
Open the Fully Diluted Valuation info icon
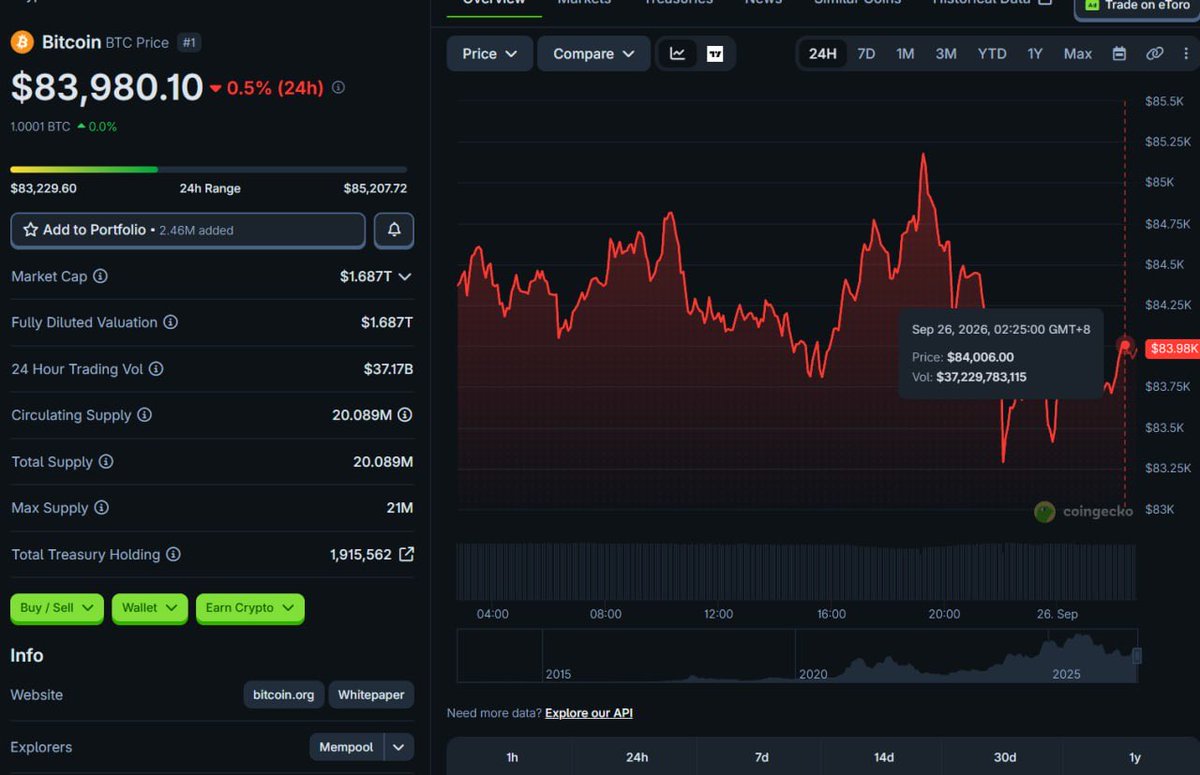click(170, 322)
